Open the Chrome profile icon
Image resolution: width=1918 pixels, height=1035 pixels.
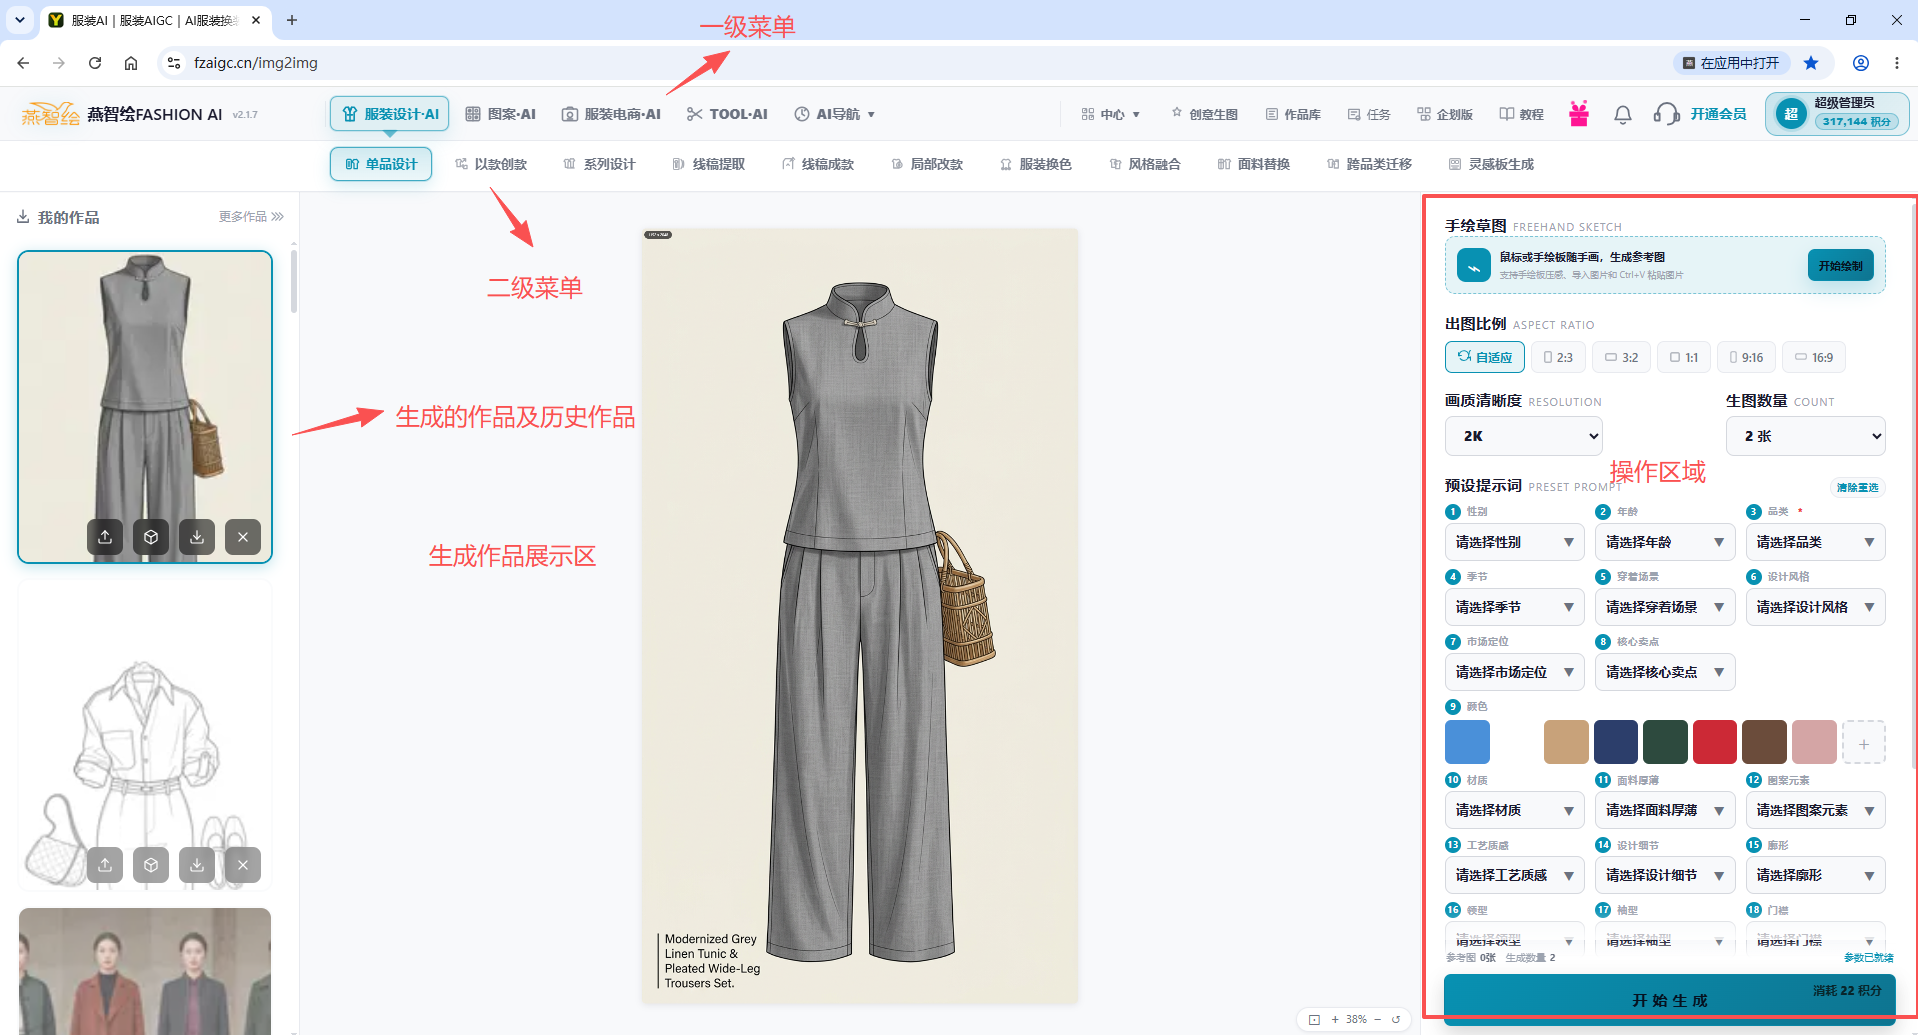tap(1861, 63)
